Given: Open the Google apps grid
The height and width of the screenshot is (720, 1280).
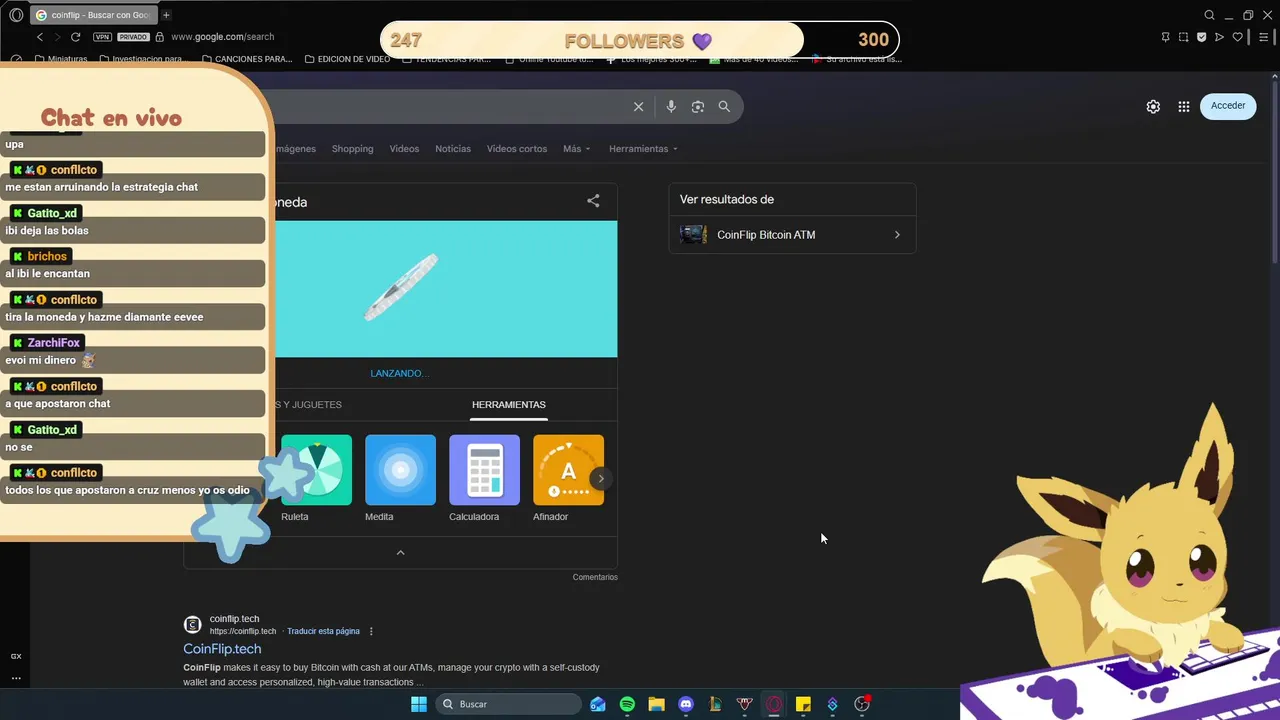Looking at the screenshot, I should point(1184,106).
